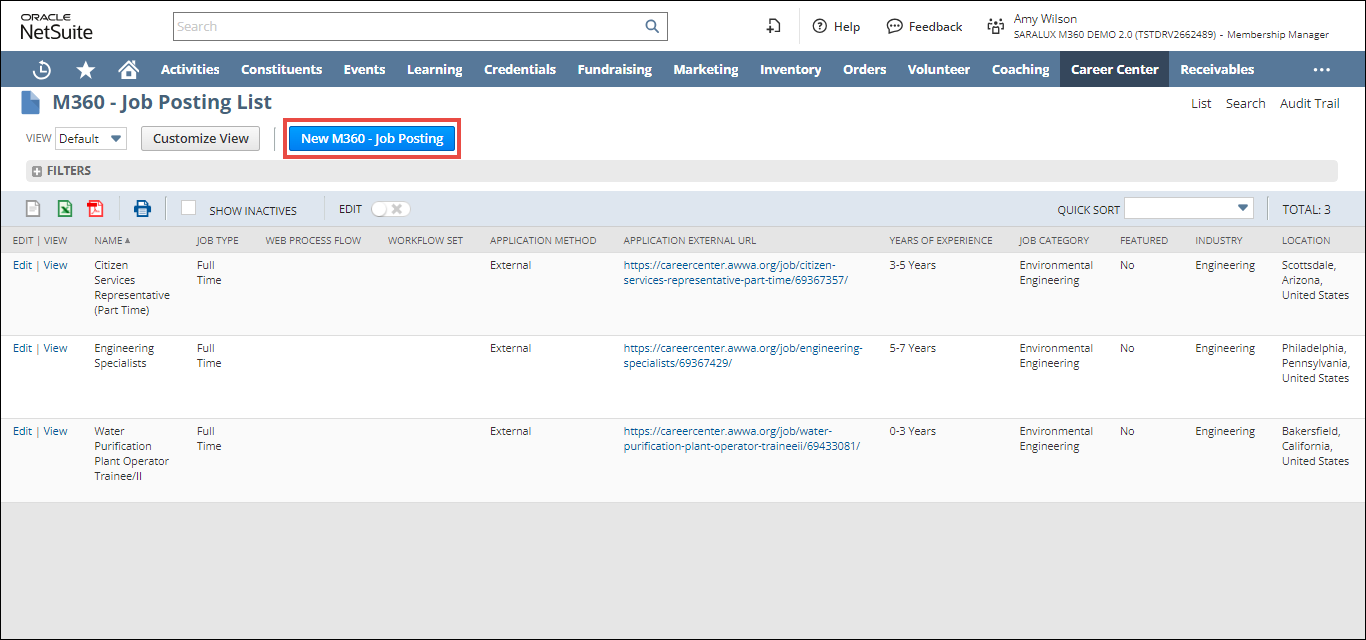1366x640 pixels.
Task: Show more menus via the ellipsis
Action: [x=1321, y=70]
